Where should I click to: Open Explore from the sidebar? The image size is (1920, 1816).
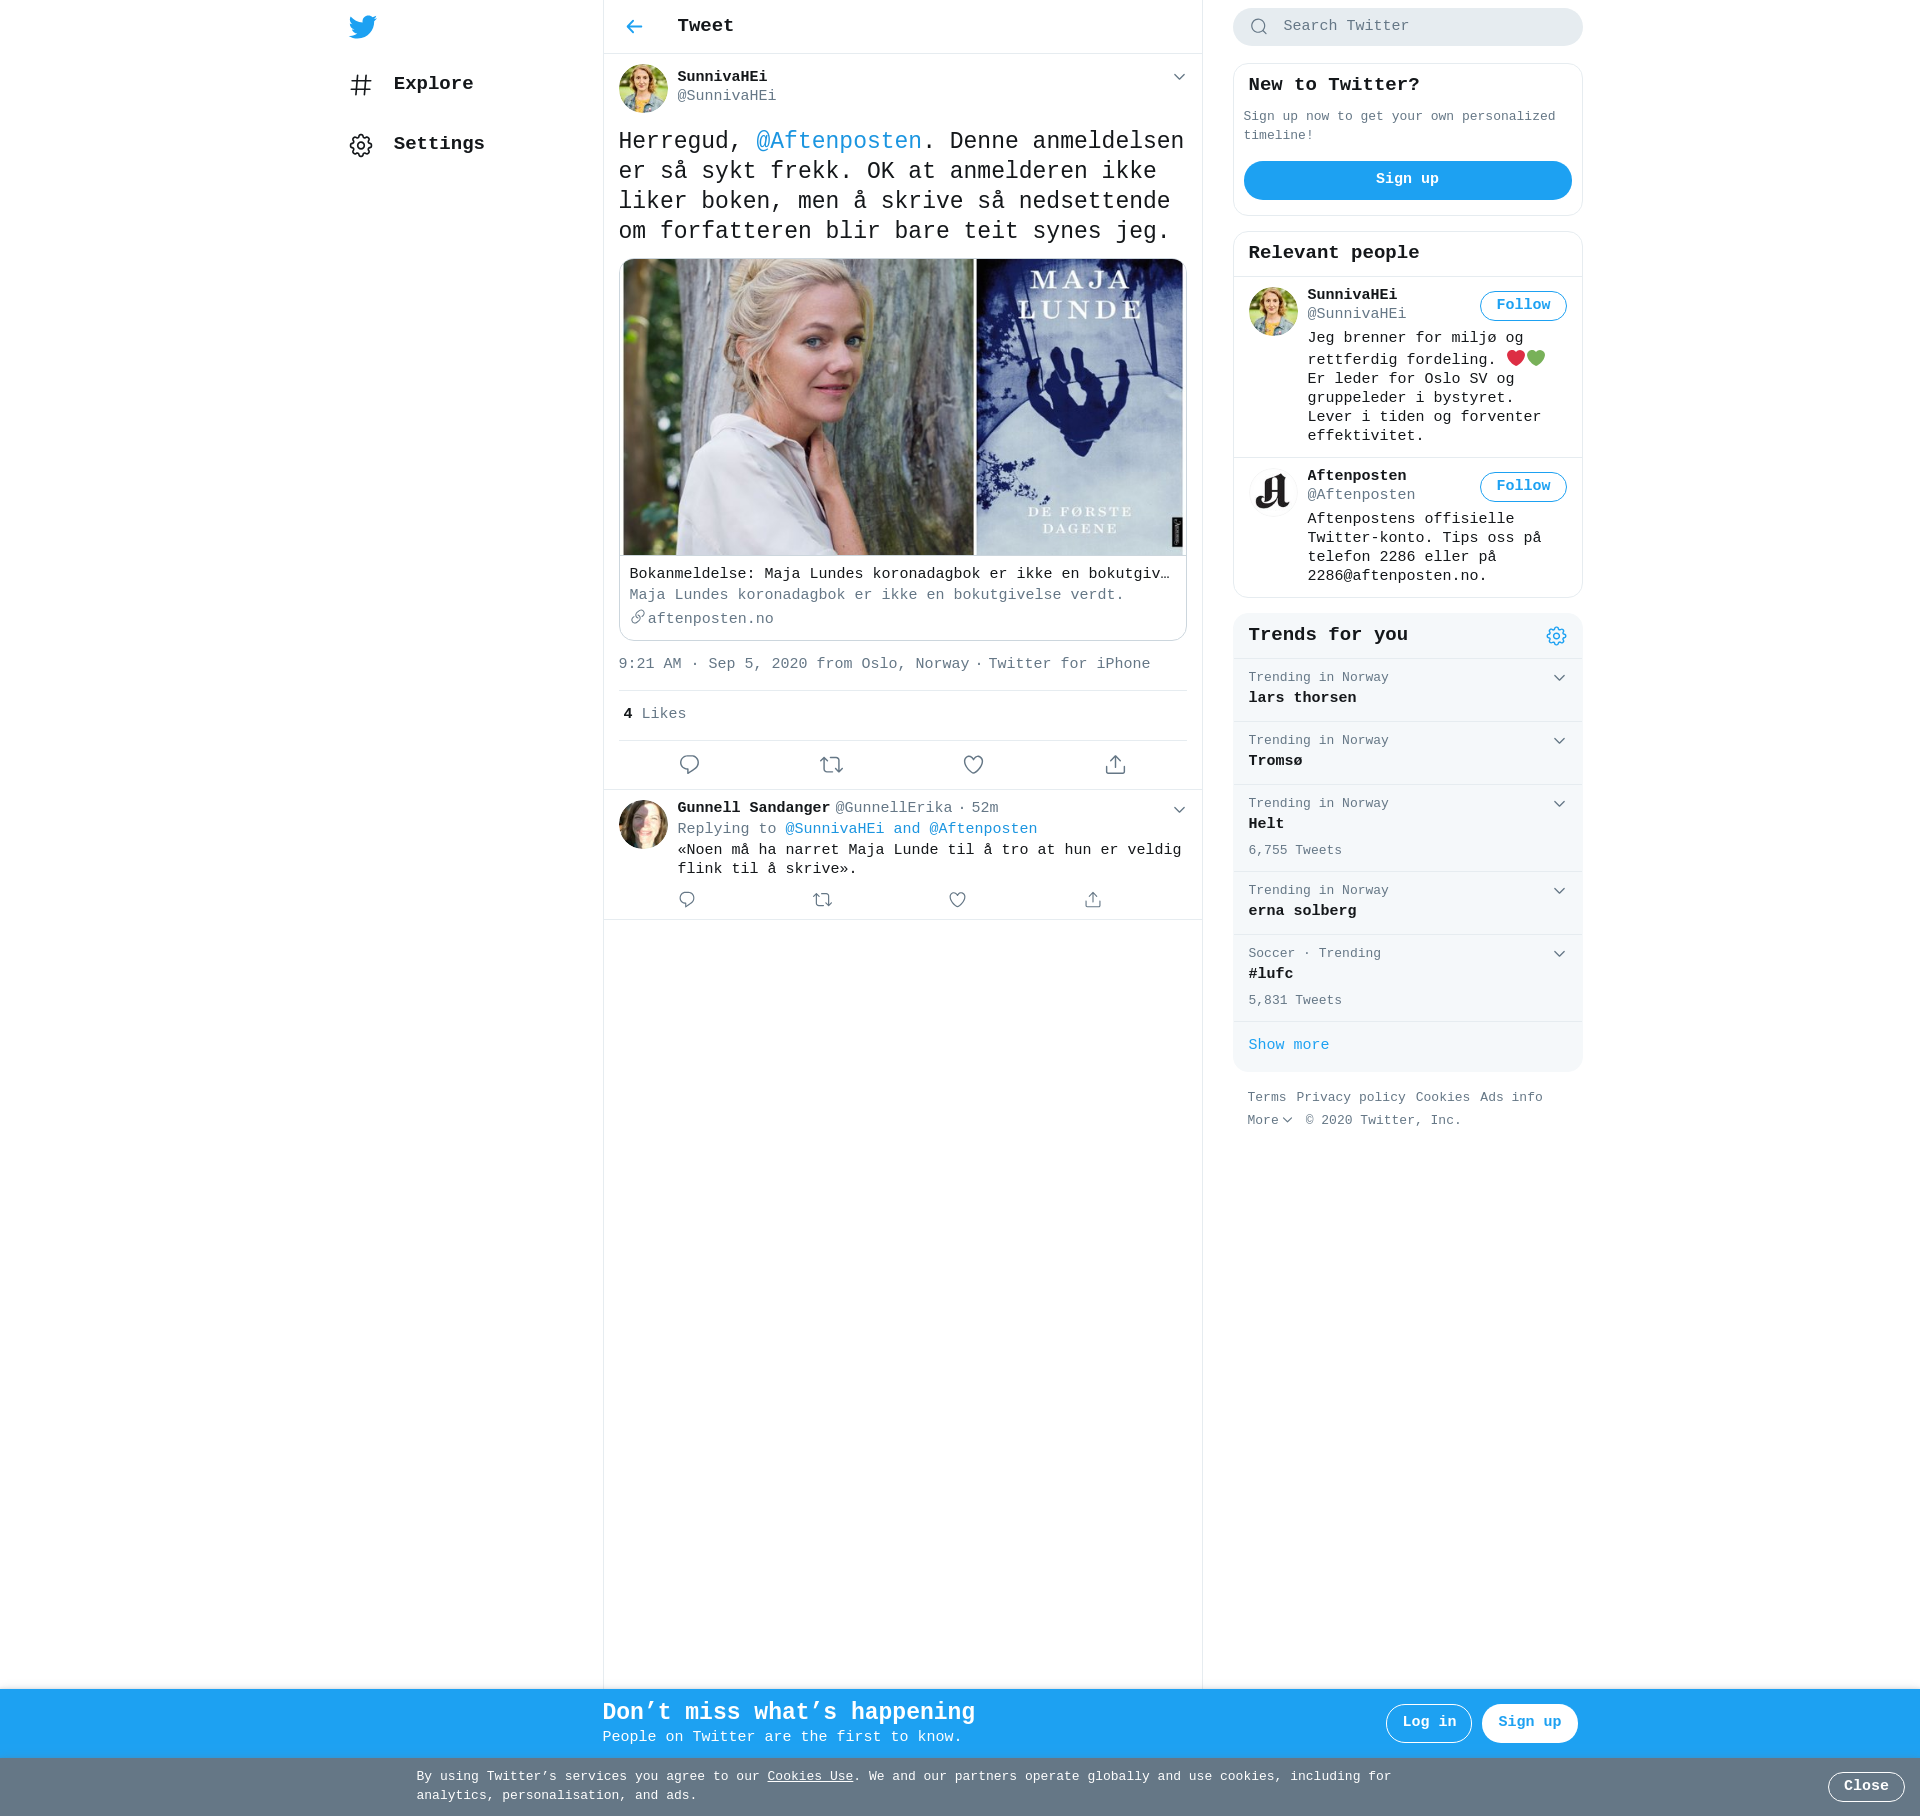(x=412, y=84)
